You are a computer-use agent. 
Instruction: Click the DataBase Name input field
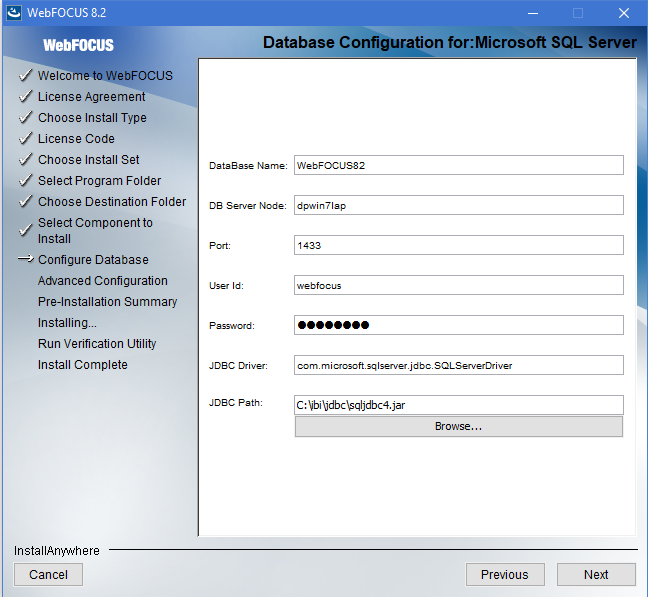458,165
